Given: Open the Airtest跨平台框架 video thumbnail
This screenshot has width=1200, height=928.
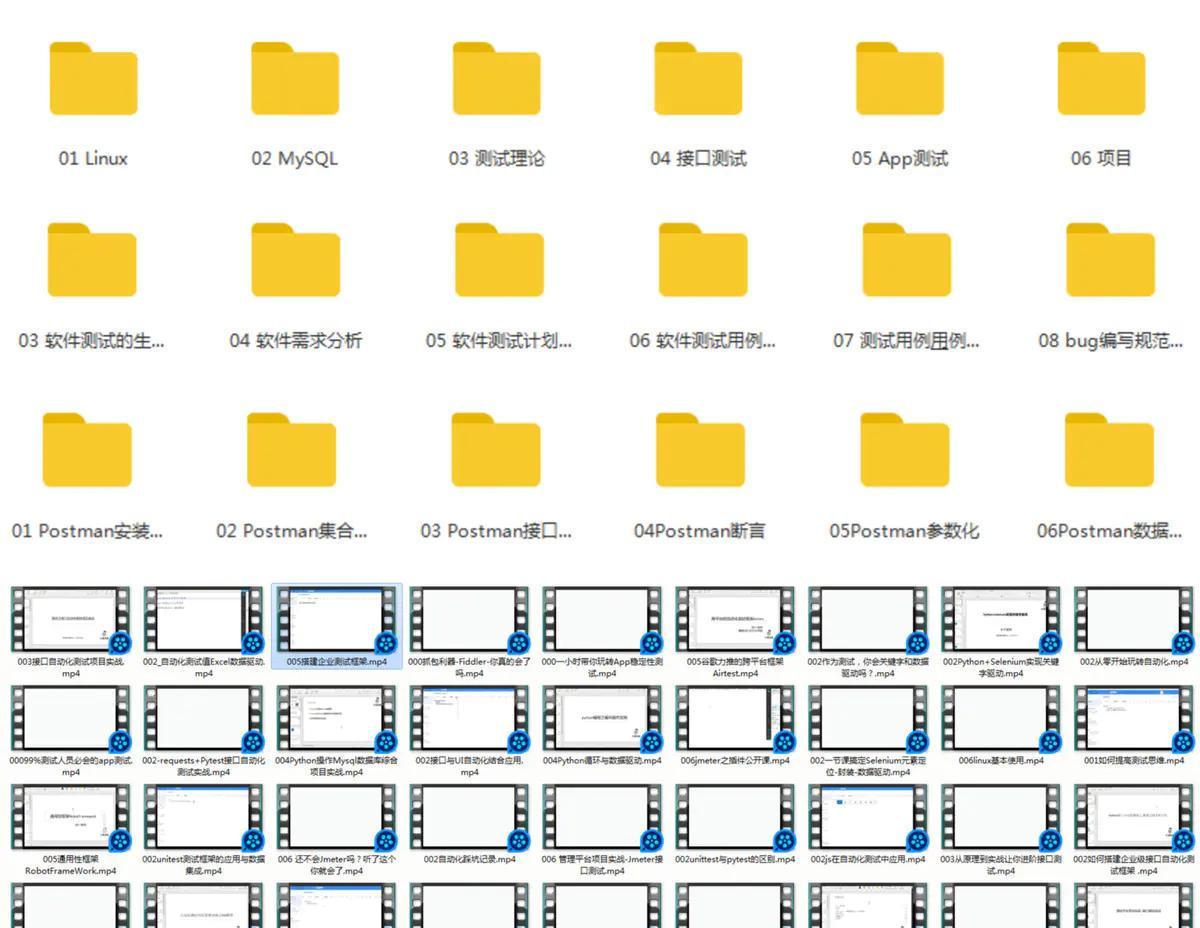Looking at the screenshot, I should point(736,619).
